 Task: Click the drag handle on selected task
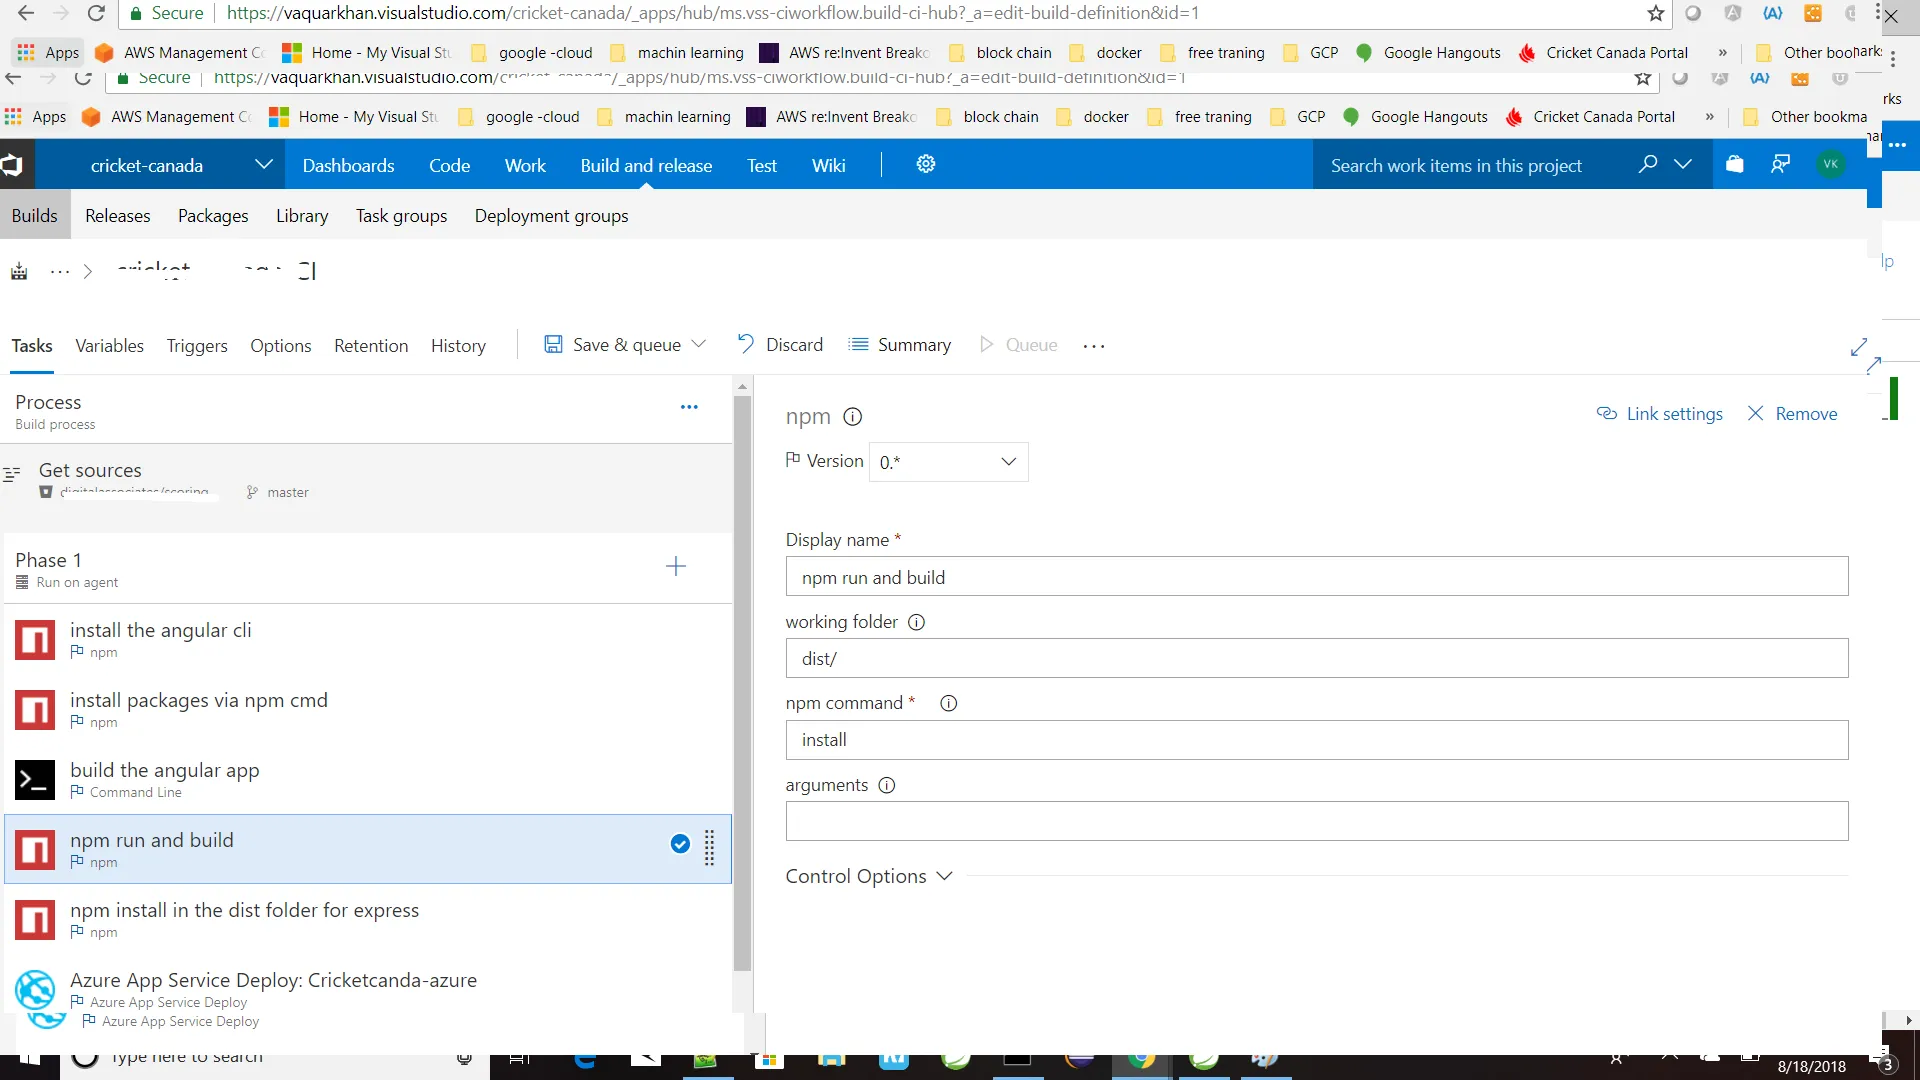click(x=709, y=848)
